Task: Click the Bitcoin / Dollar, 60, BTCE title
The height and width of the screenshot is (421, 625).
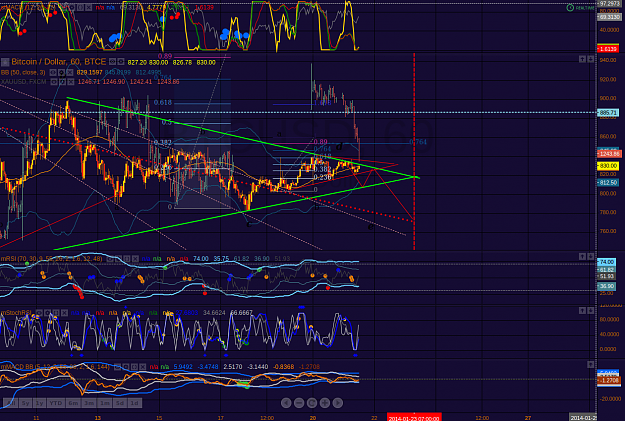Action: pyautogui.click(x=59, y=62)
